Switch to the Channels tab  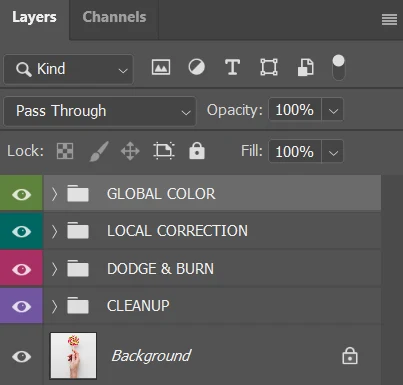tap(114, 17)
